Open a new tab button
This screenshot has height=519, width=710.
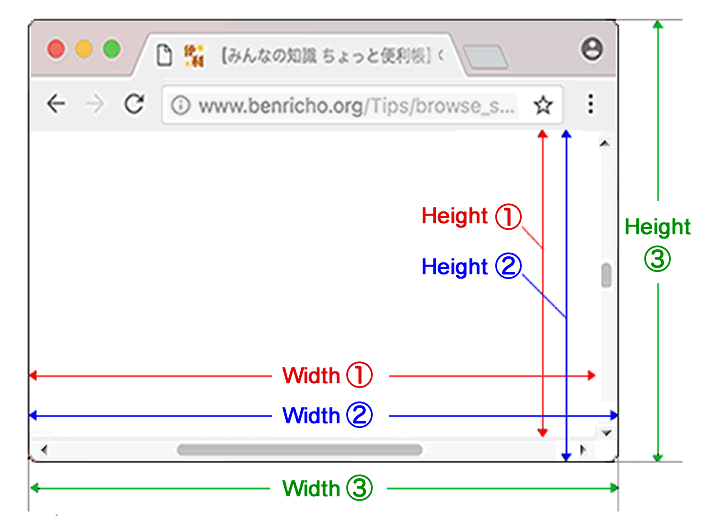coord(485,57)
